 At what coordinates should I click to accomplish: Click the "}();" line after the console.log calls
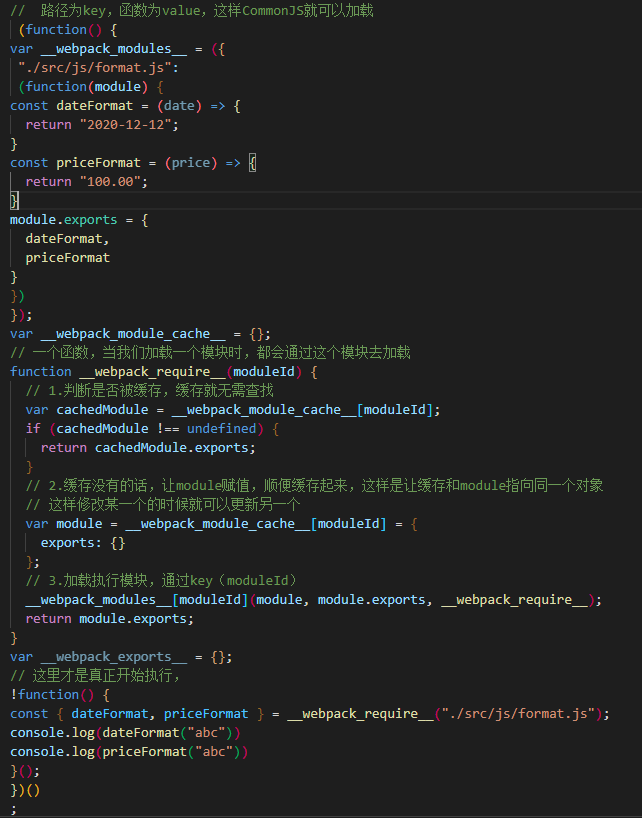25,771
